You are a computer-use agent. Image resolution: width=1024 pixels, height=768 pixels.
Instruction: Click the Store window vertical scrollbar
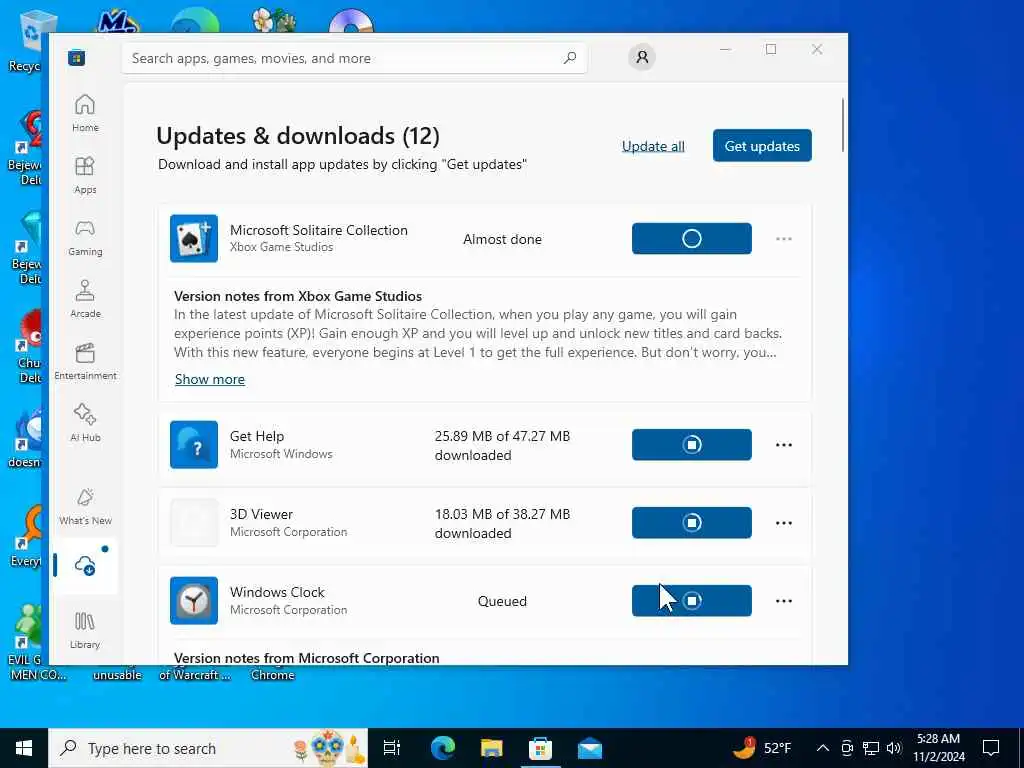coord(842,124)
